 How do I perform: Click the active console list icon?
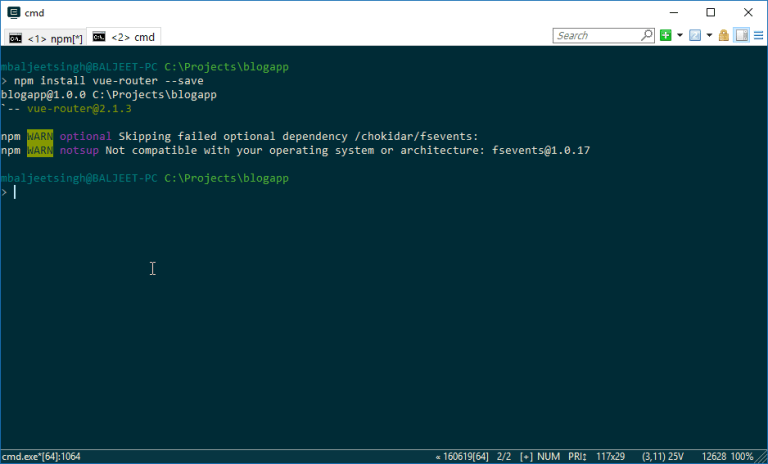point(695,35)
